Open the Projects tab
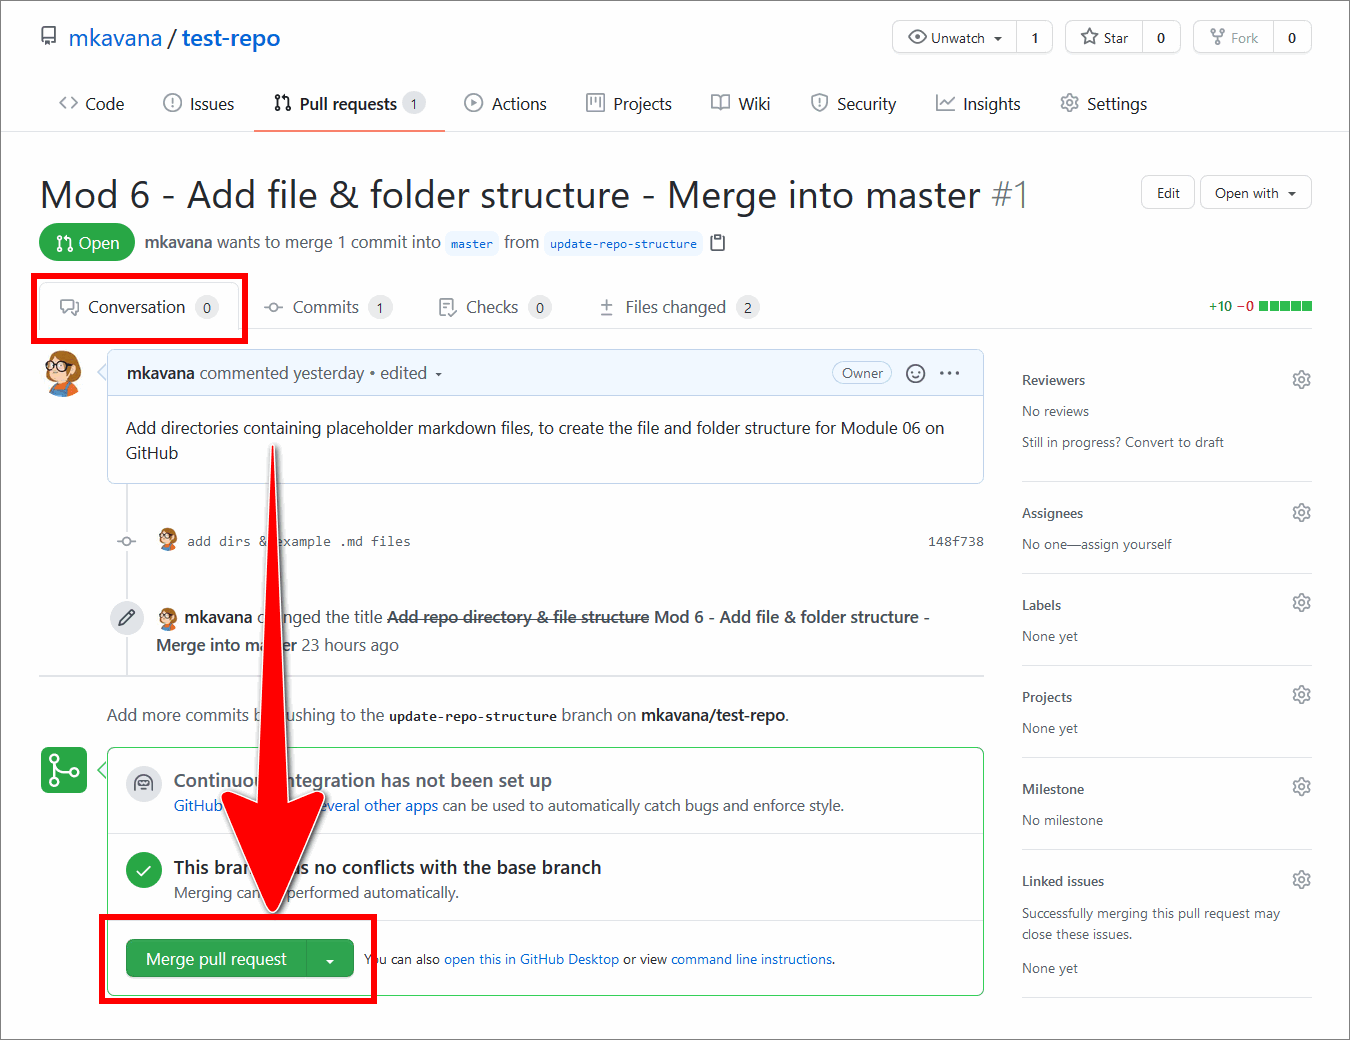The image size is (1350, 1040). click(x=629, y=104)
